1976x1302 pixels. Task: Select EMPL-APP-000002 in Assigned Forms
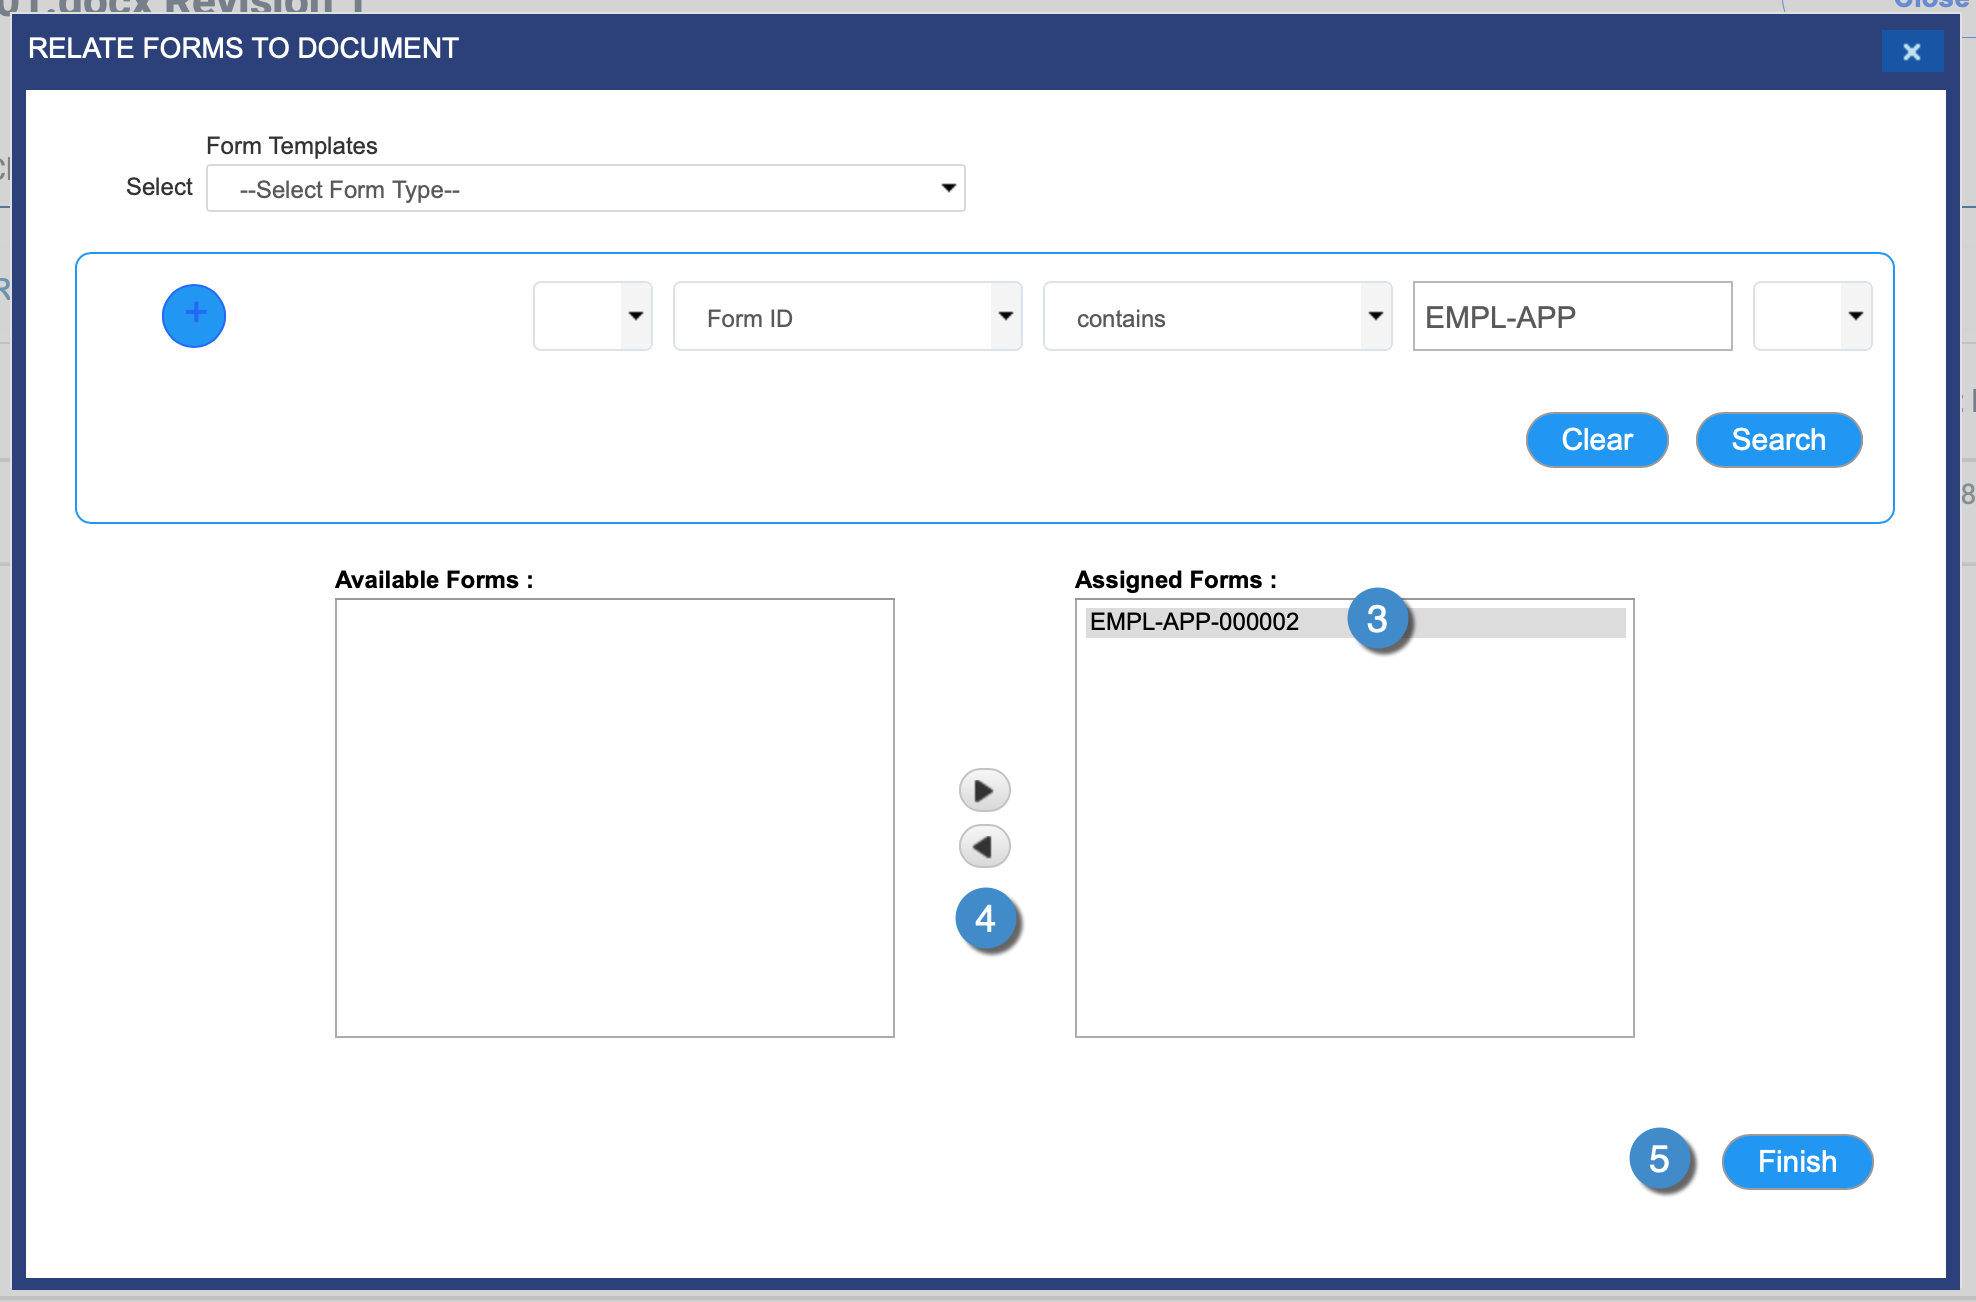point(1195,622)
